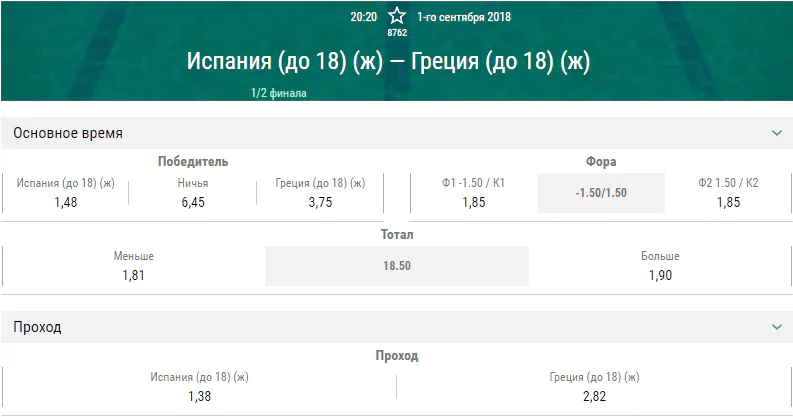This screenshot has height=417, width=793.
Task: Click the Основное время section header
Action: (x=396, y=133)
